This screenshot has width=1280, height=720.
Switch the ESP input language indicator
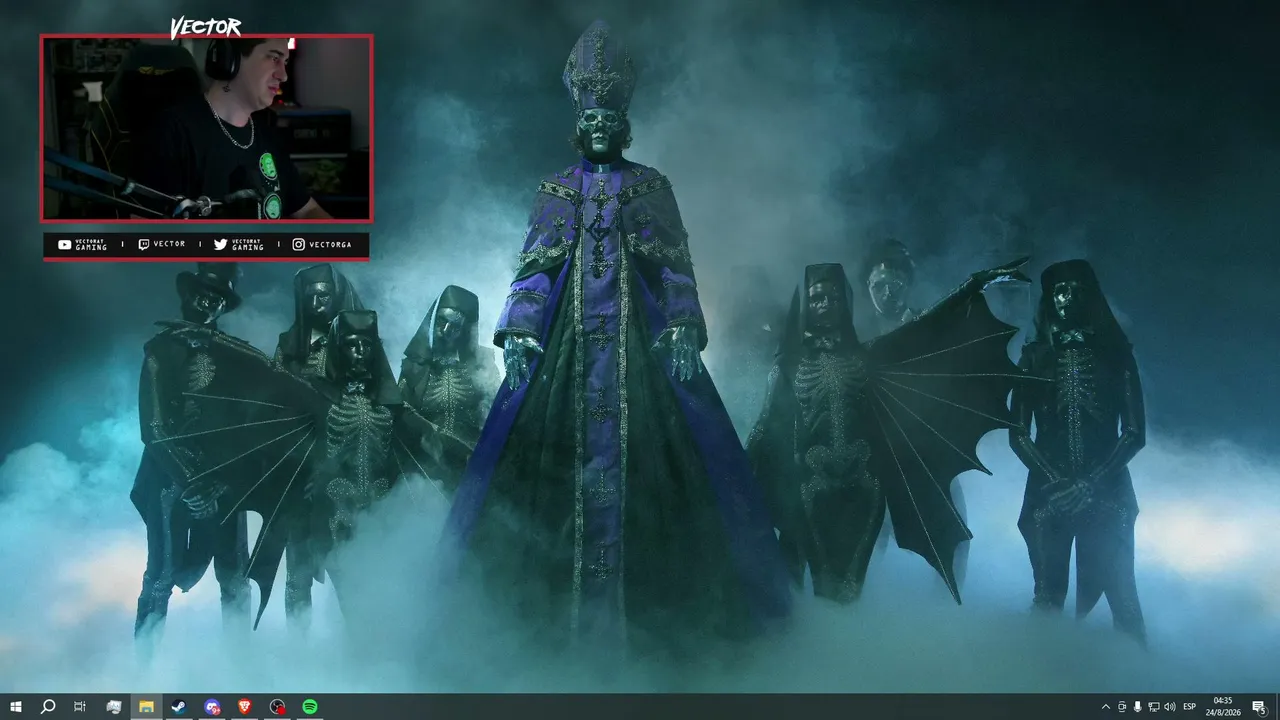(x=1190, y=707)
